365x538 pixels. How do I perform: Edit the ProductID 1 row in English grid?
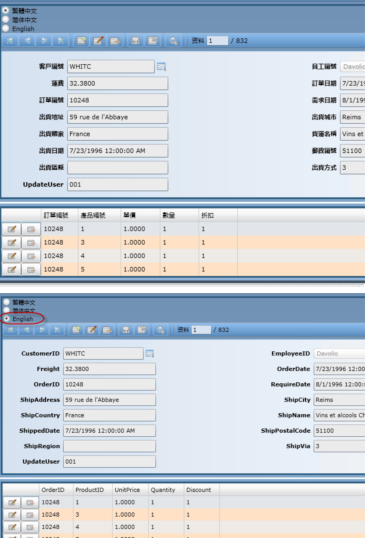click(x=12, y=503)
